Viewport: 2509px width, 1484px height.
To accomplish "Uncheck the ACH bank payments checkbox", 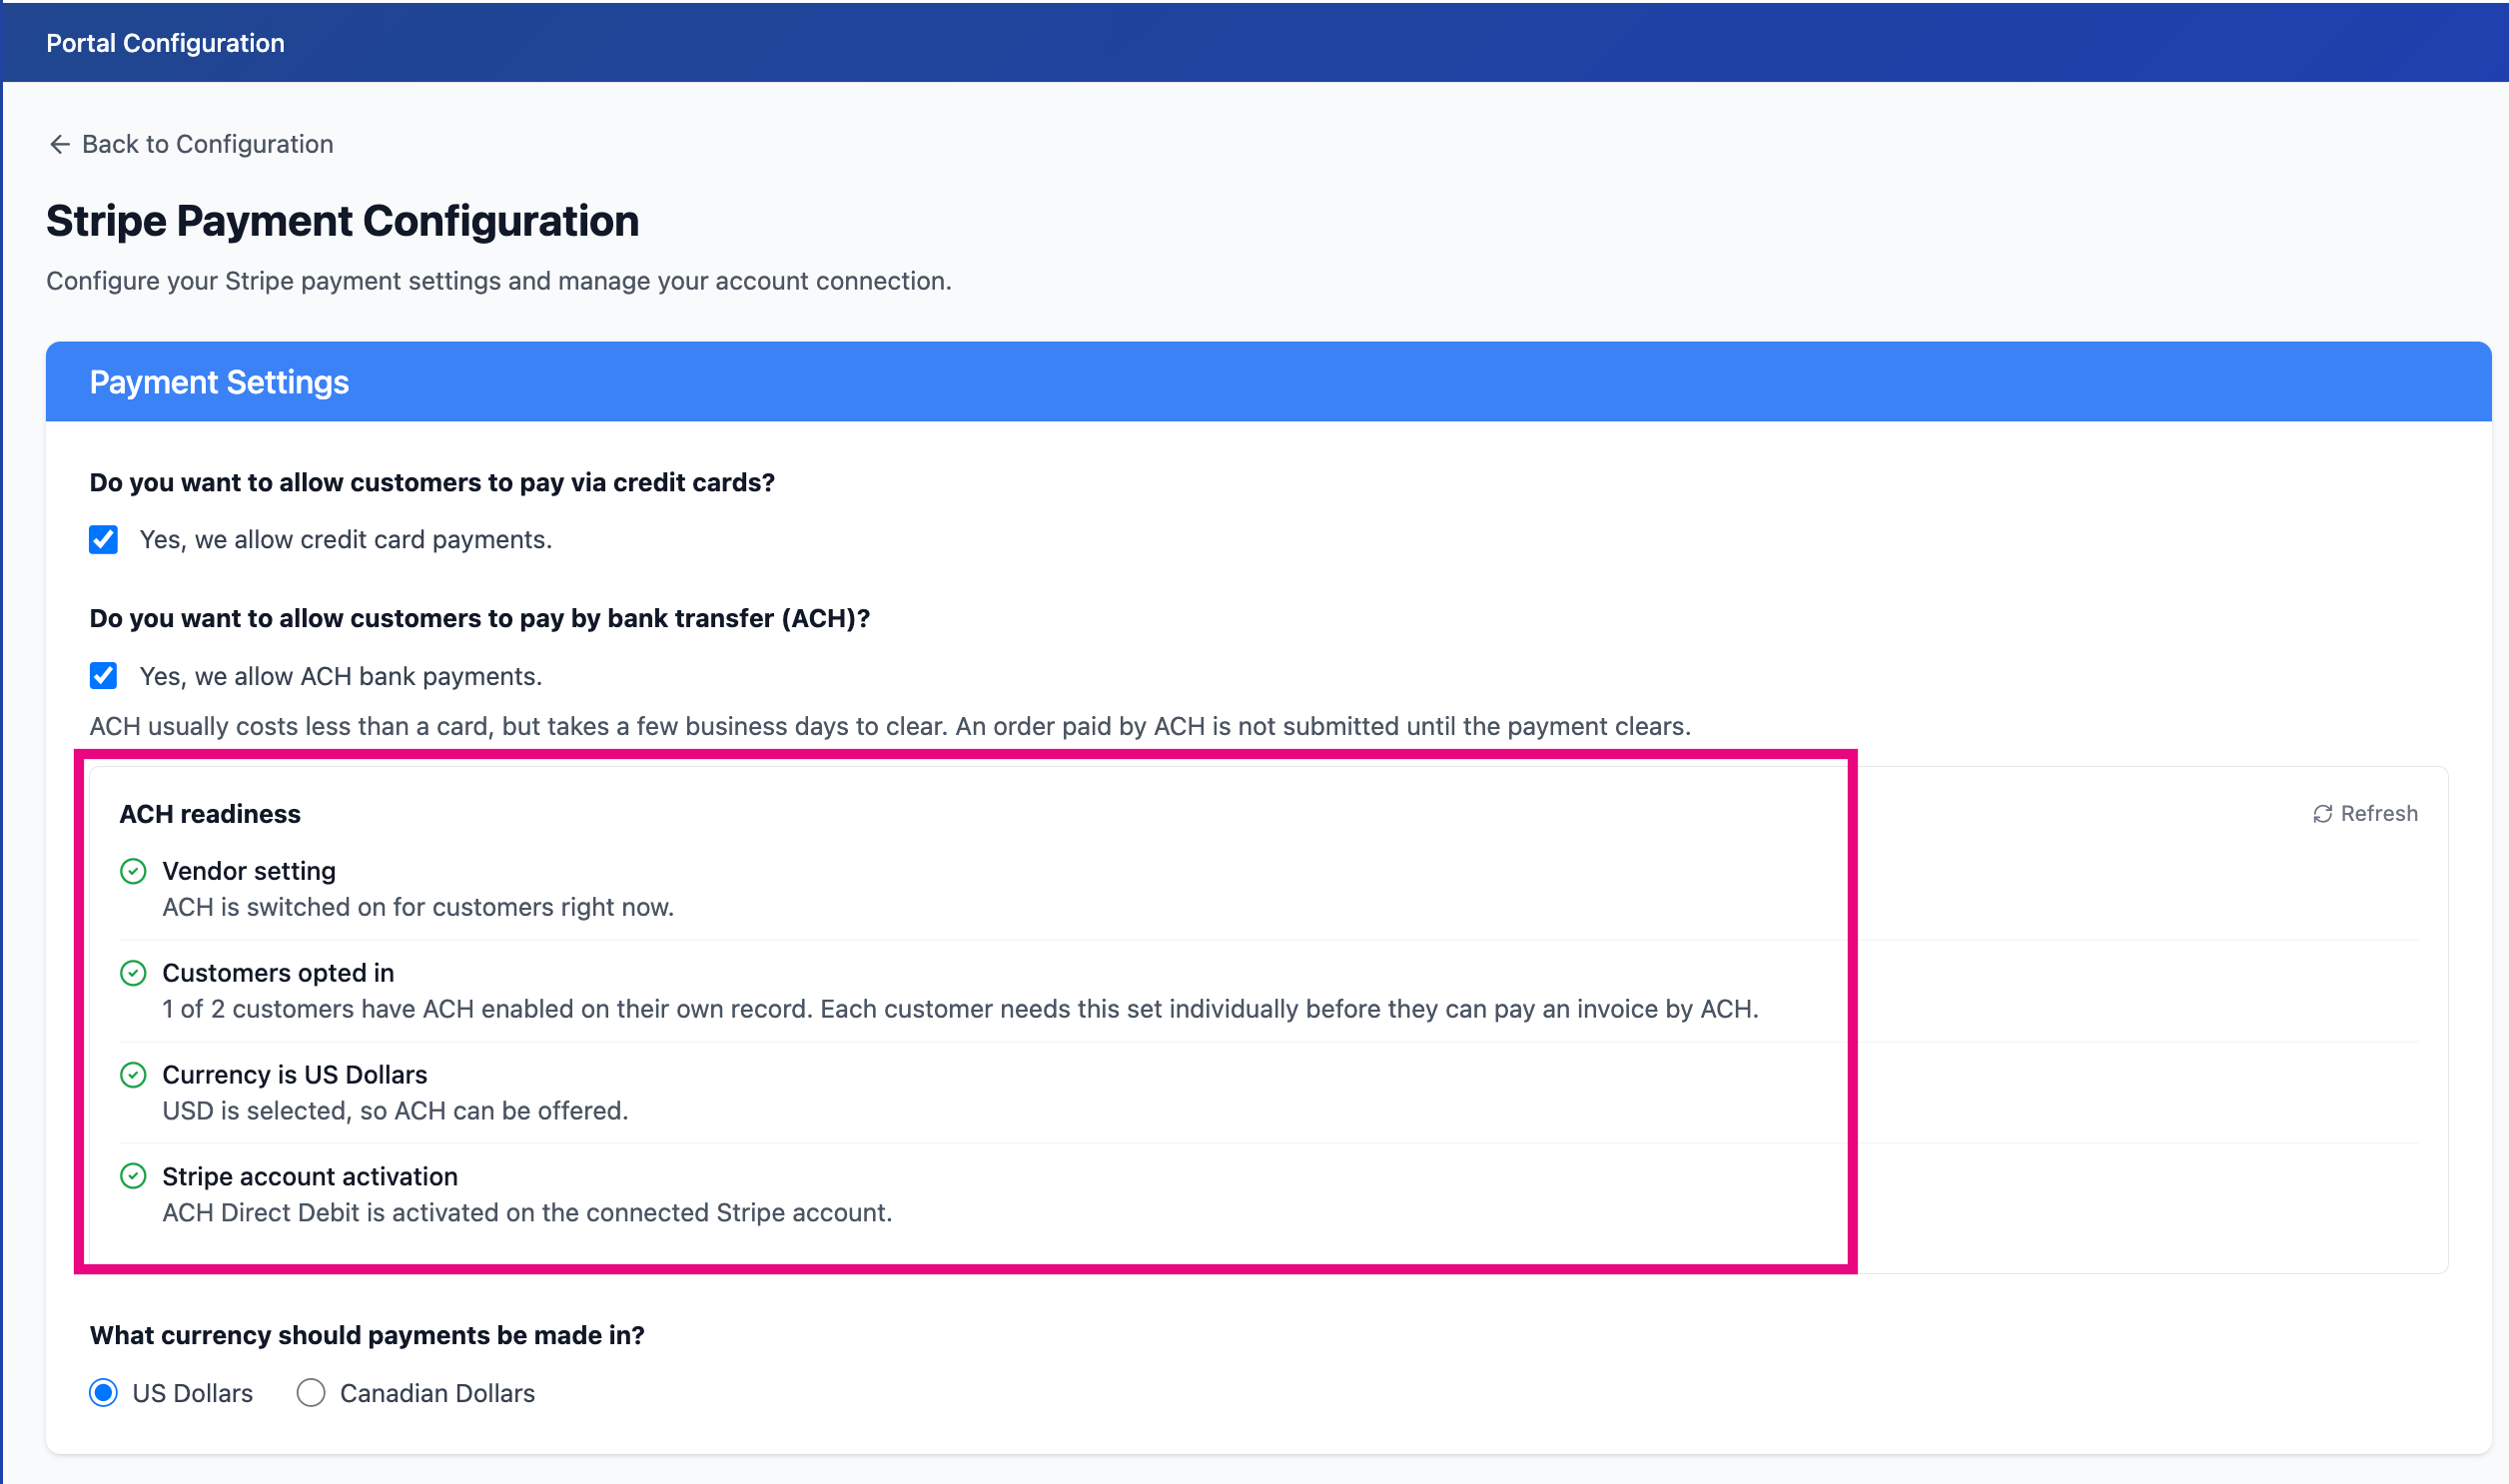I will [x=103, y=676].
